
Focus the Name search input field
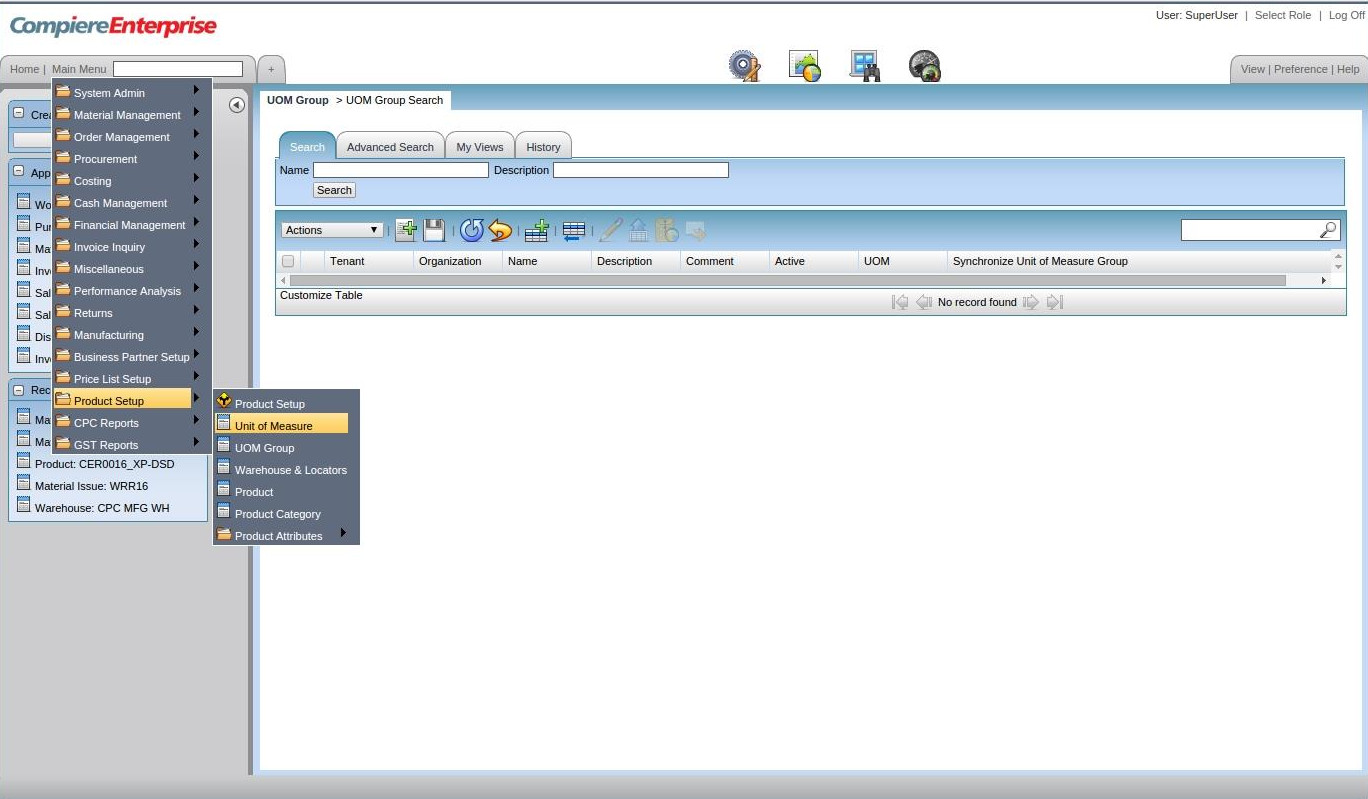pyautogui.click(x=401, y=170)
